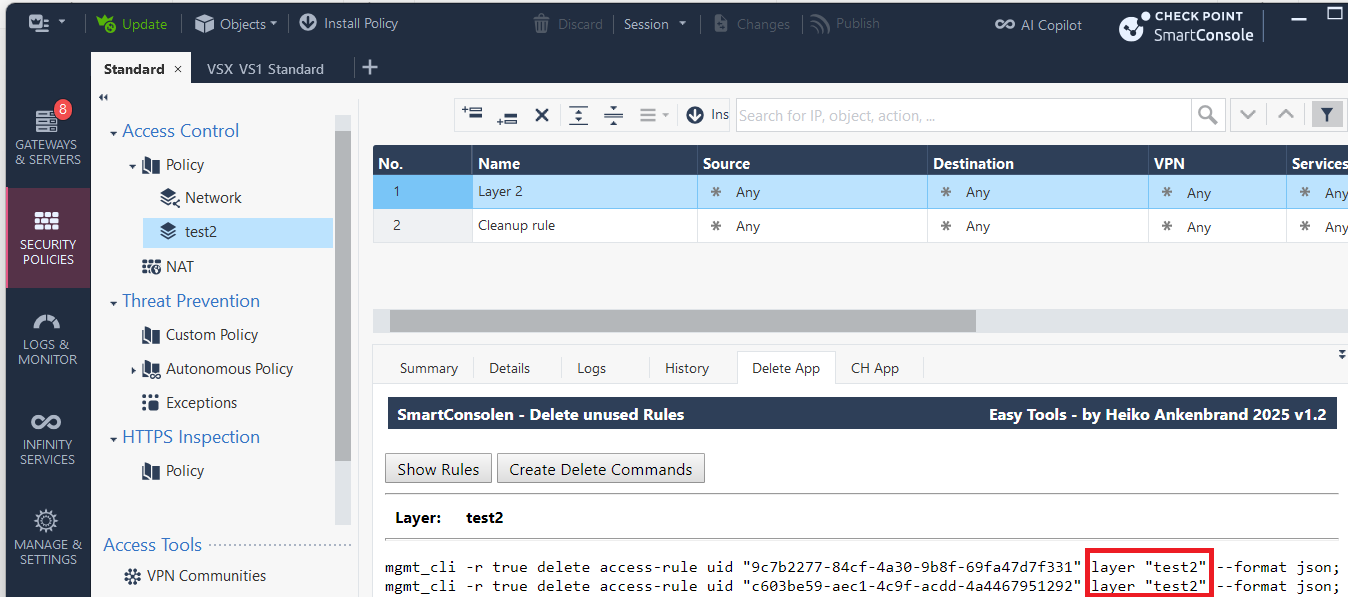Open Exceptions under Threat Prevention
The width and height of the screenshot is (1348, 597).
pyautogui.click(x=201, y=403)
